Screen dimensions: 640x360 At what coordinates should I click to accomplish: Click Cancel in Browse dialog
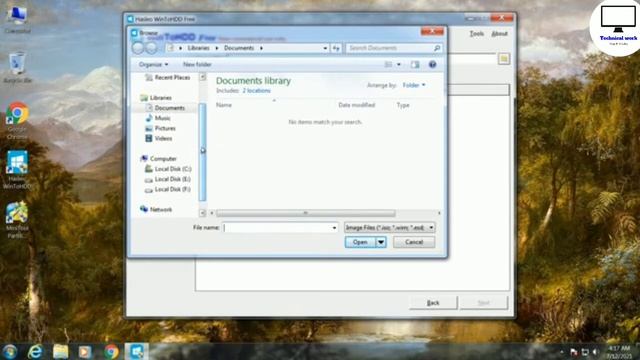[x=414, y=242]
